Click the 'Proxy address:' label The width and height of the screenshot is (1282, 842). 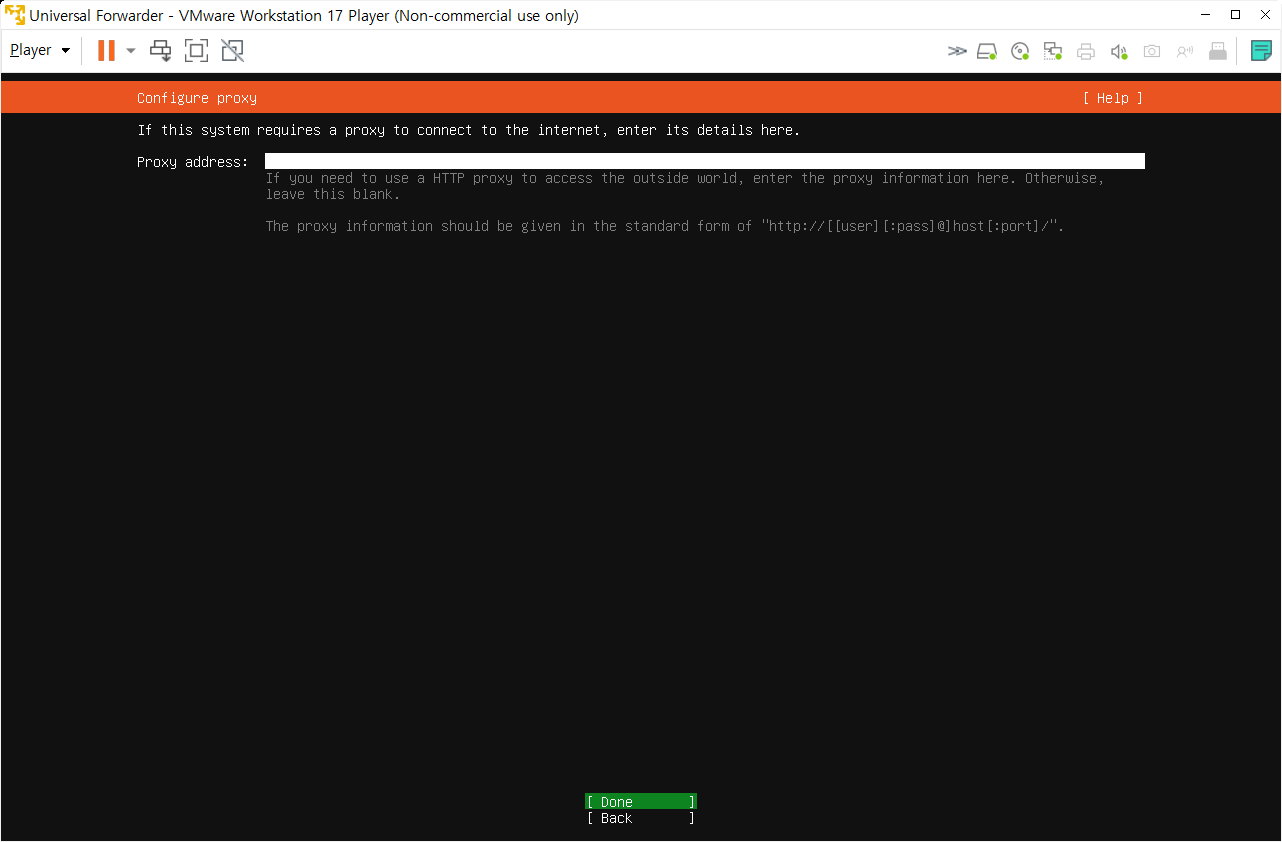[192, 162]
